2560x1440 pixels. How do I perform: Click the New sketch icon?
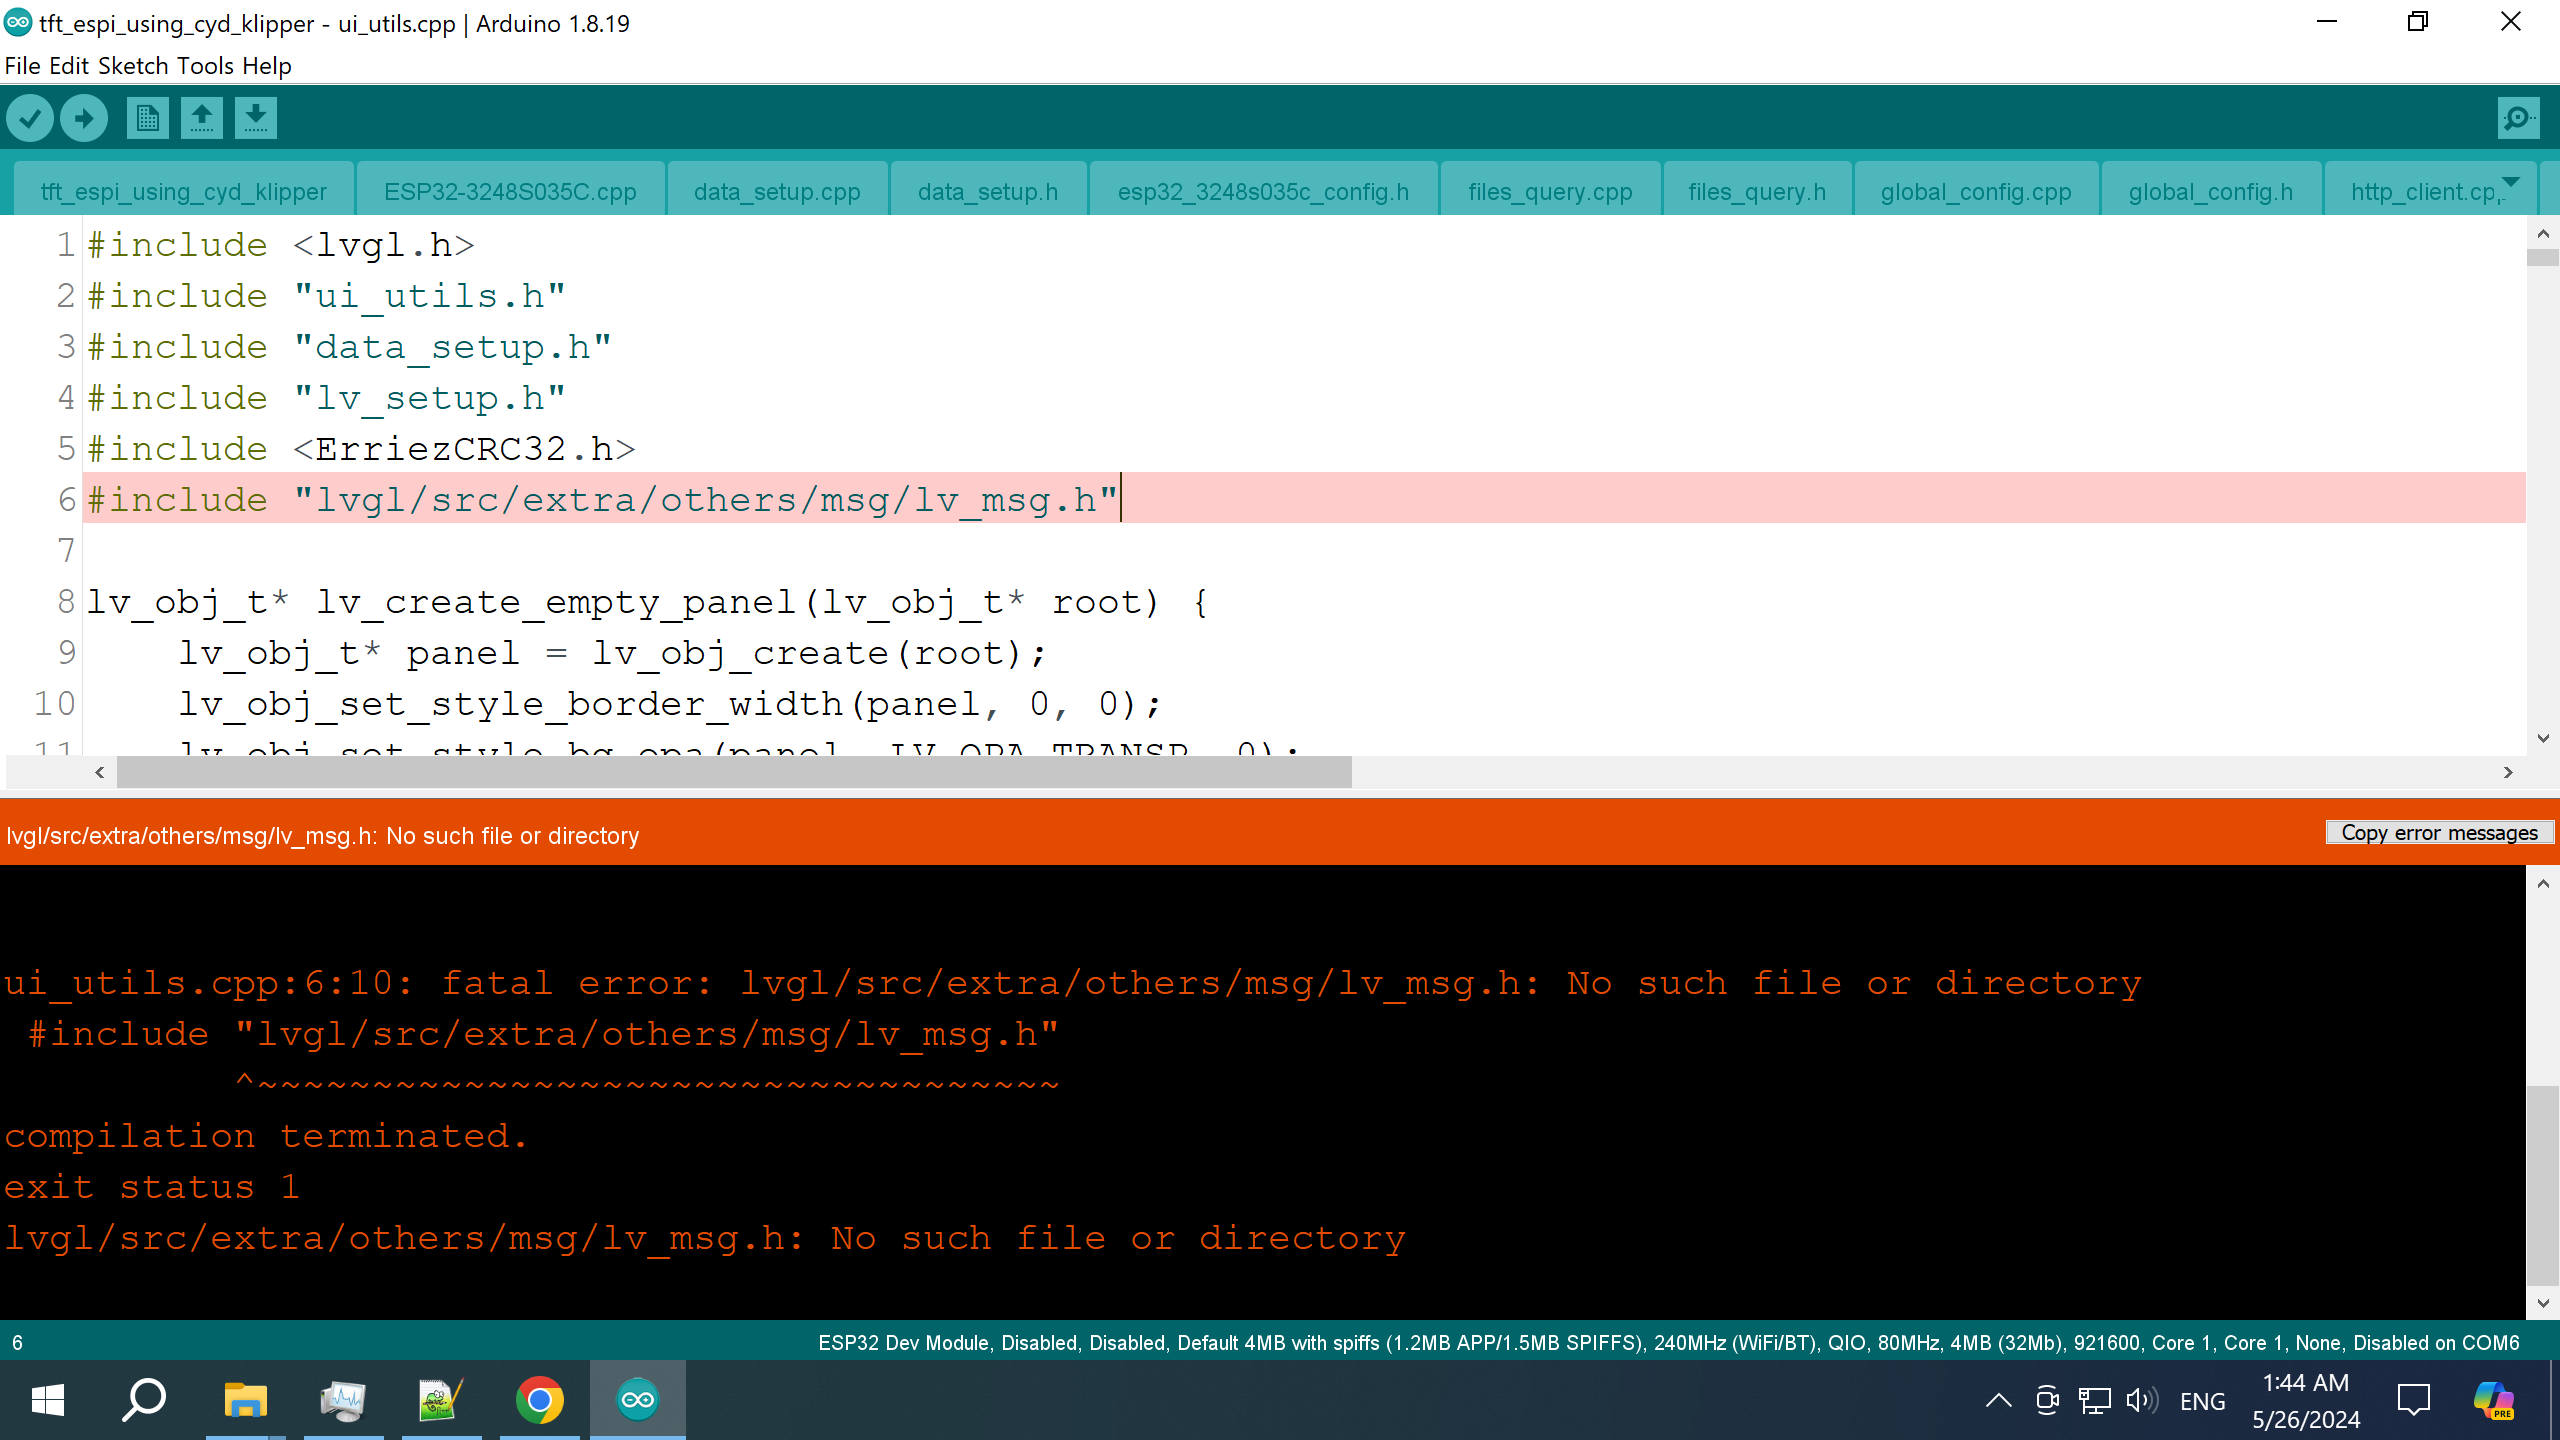pyautogui.click(x=147, y=119)
